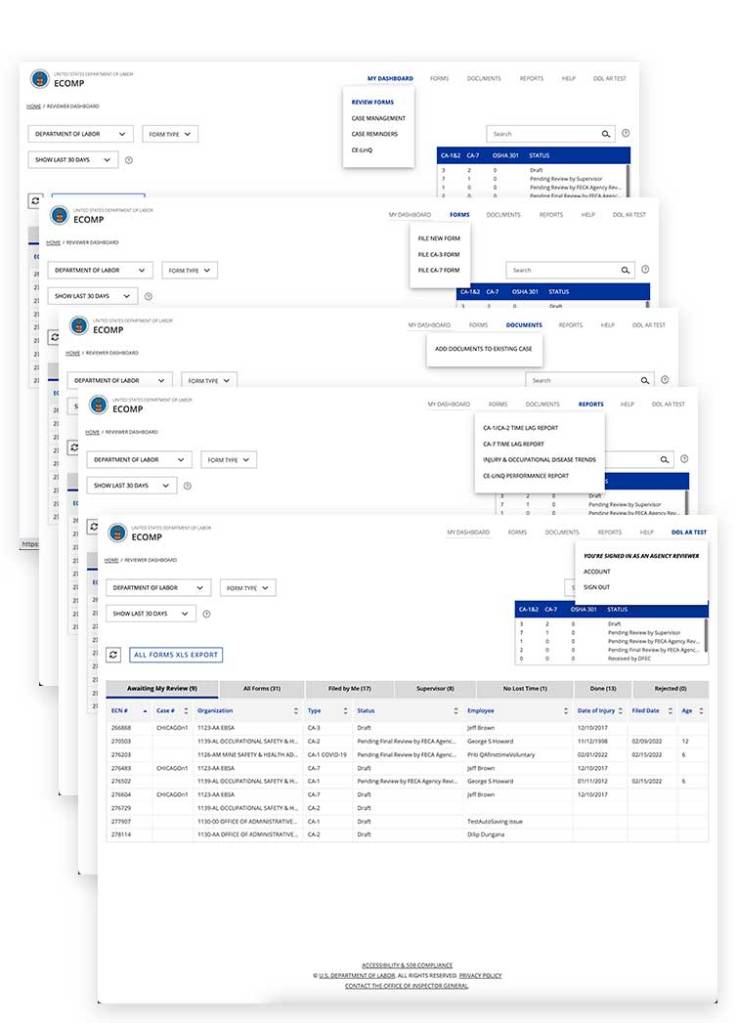Screen dimensions: 737x1023
Task: Open Department of Labor dropdown in frontmost window
Action: 158,588
